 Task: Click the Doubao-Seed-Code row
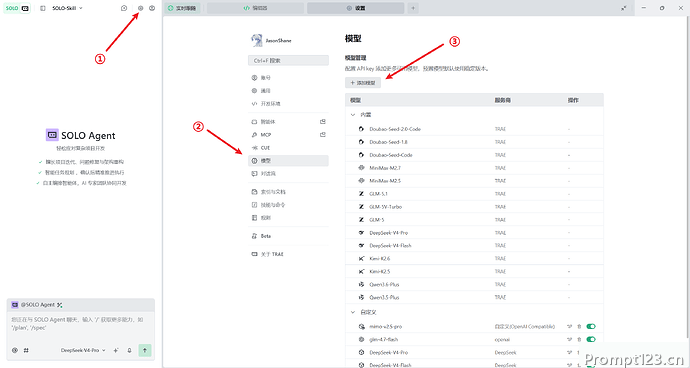474,155
